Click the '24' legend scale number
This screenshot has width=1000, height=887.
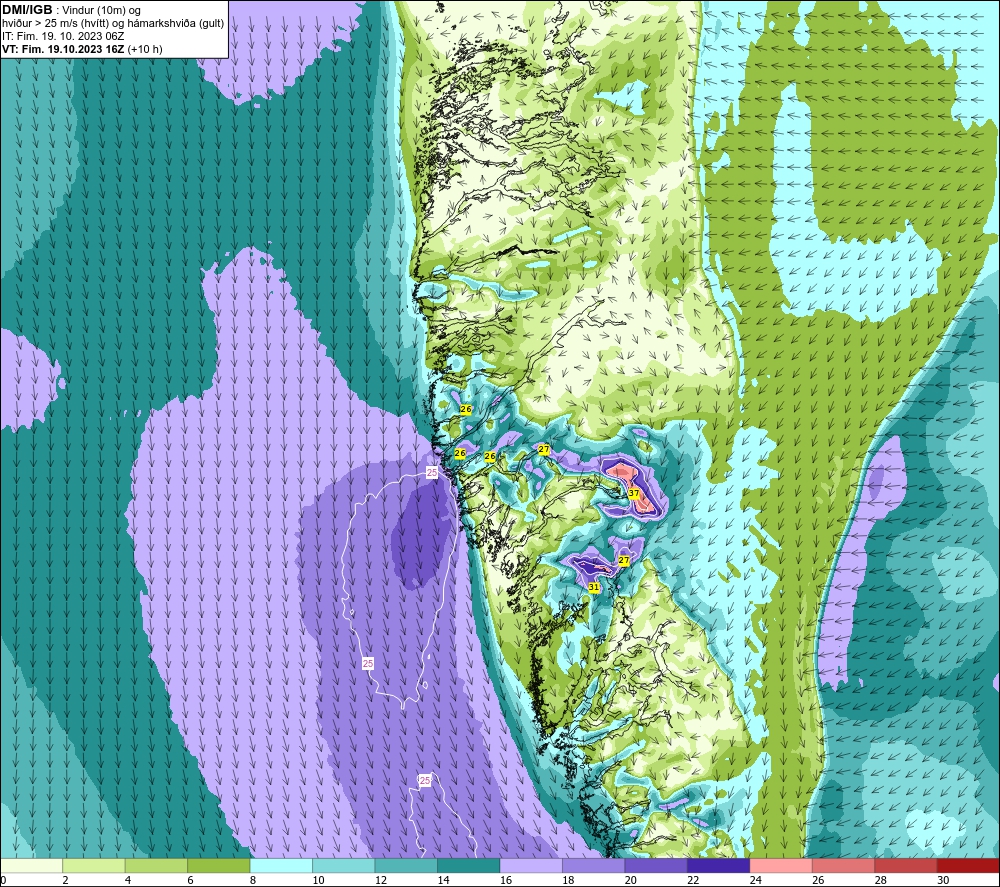(756, 880)
